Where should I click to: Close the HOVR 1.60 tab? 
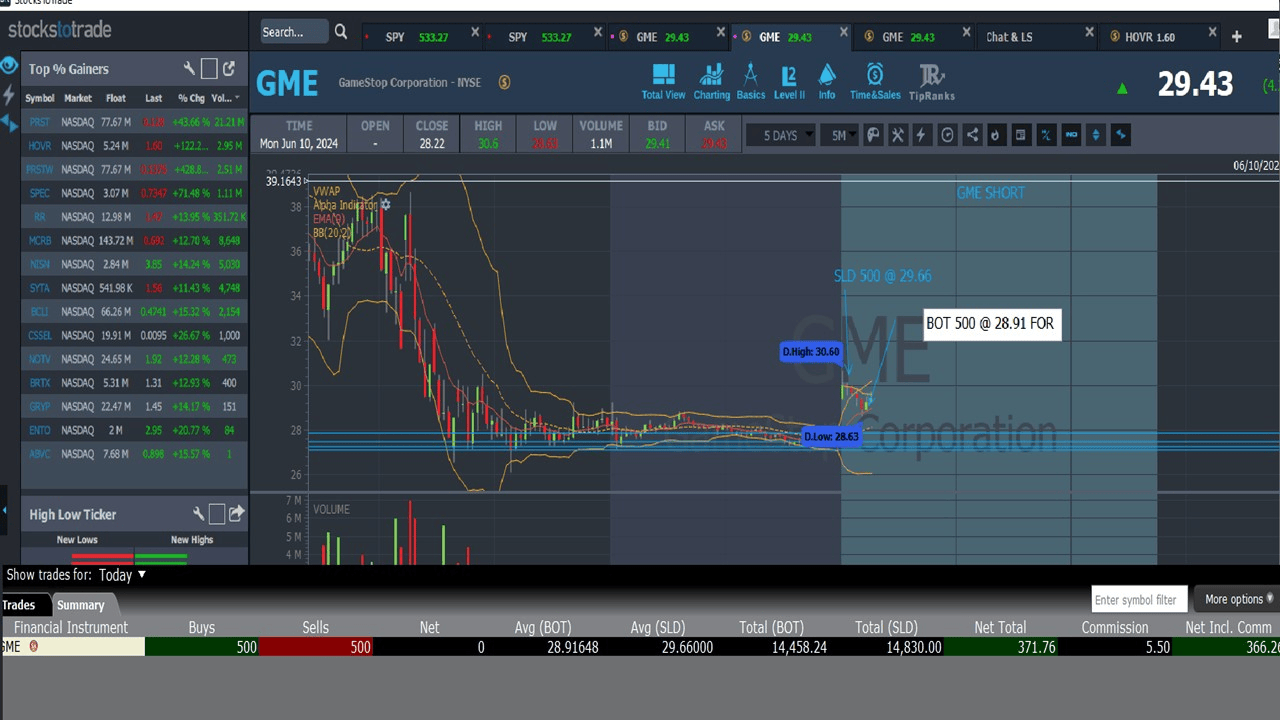click(1212, 33)
